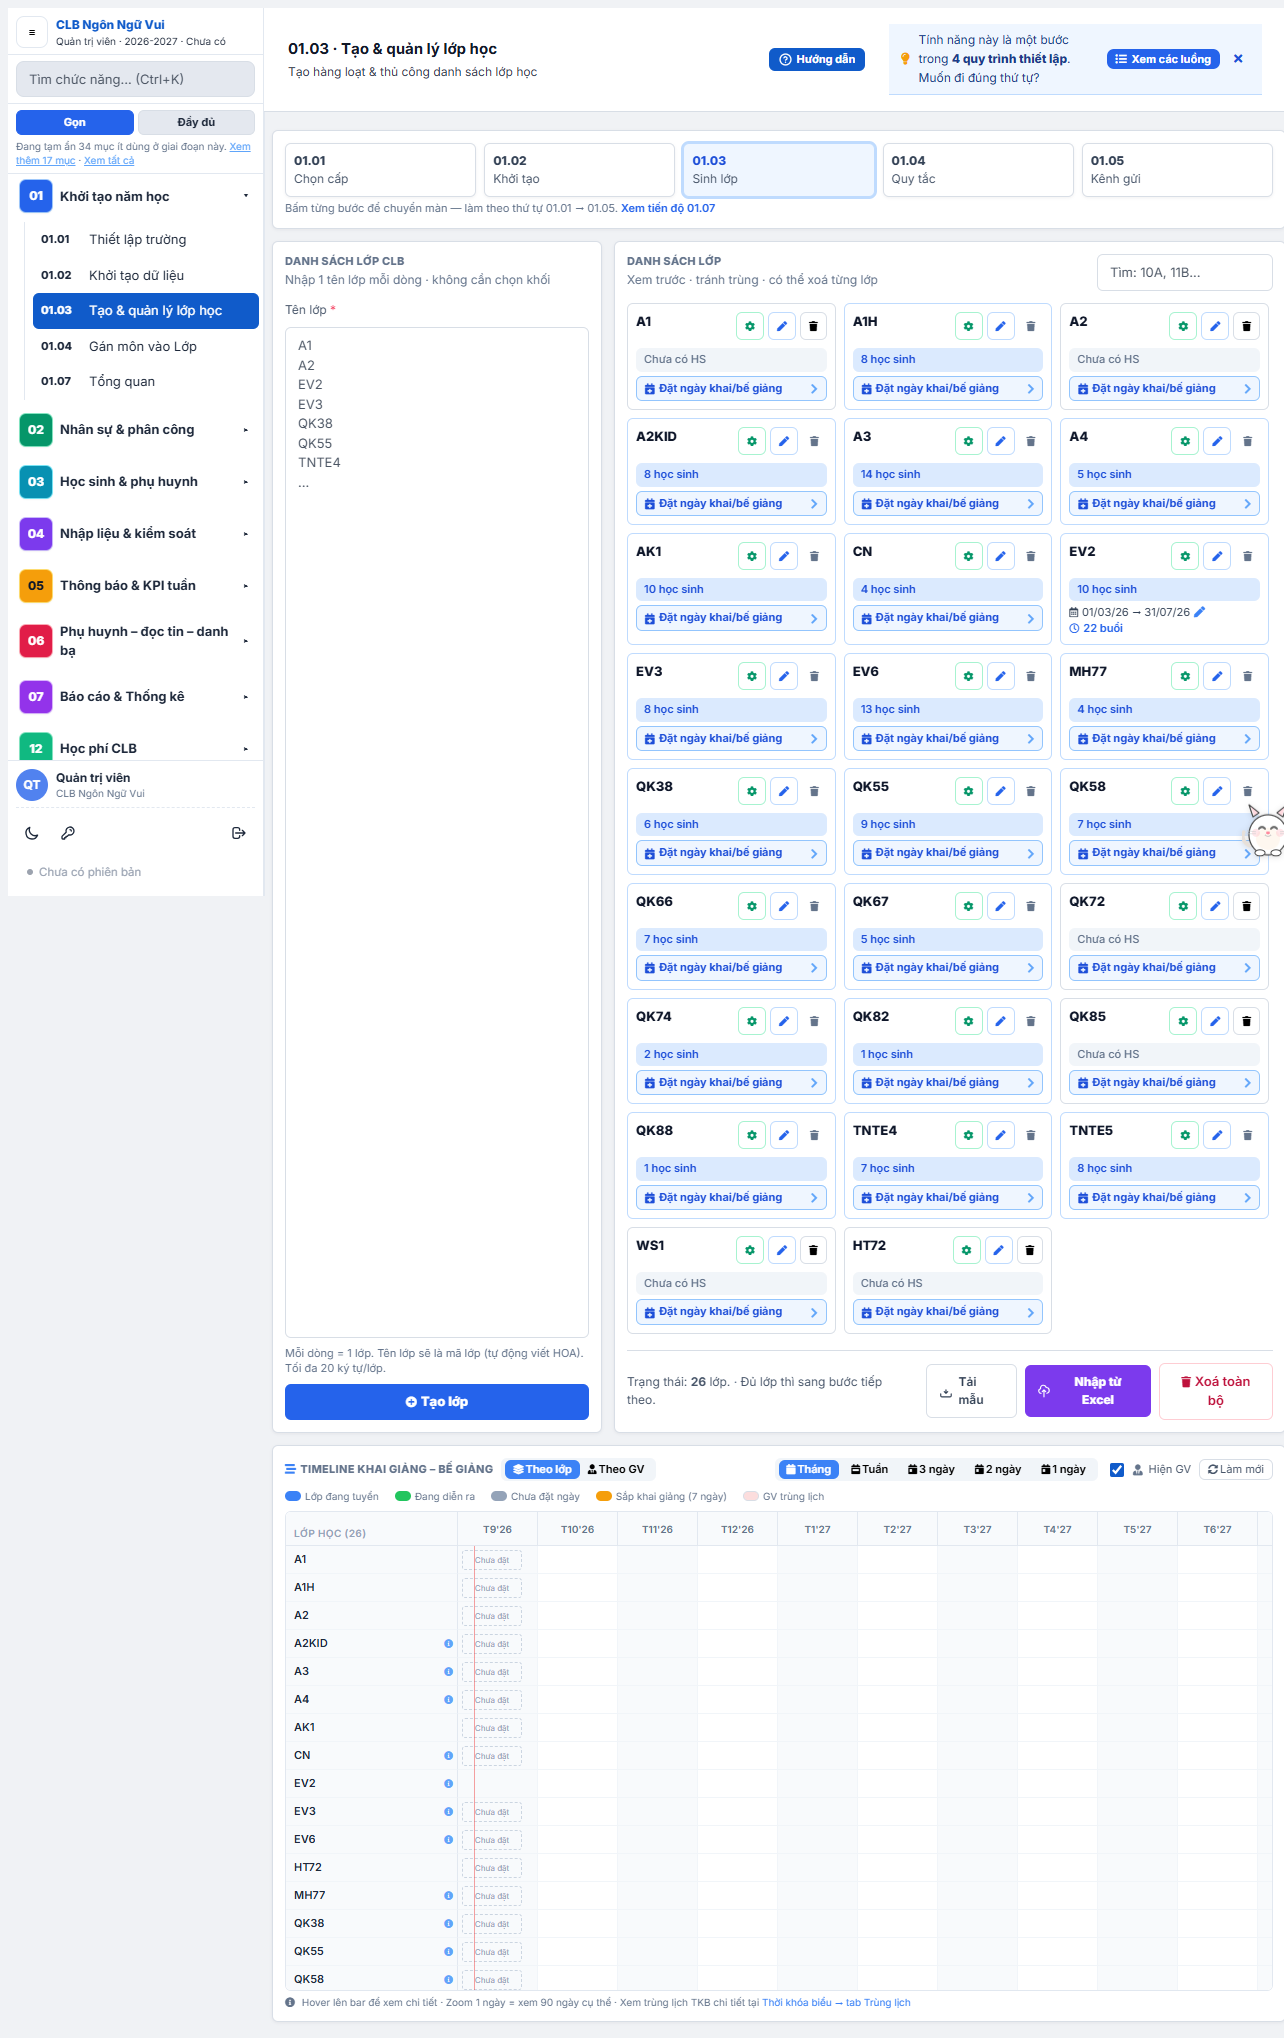Log out using the exit icon
The height and width of the screenshot is (2038, 1284).
pos(238,833)
